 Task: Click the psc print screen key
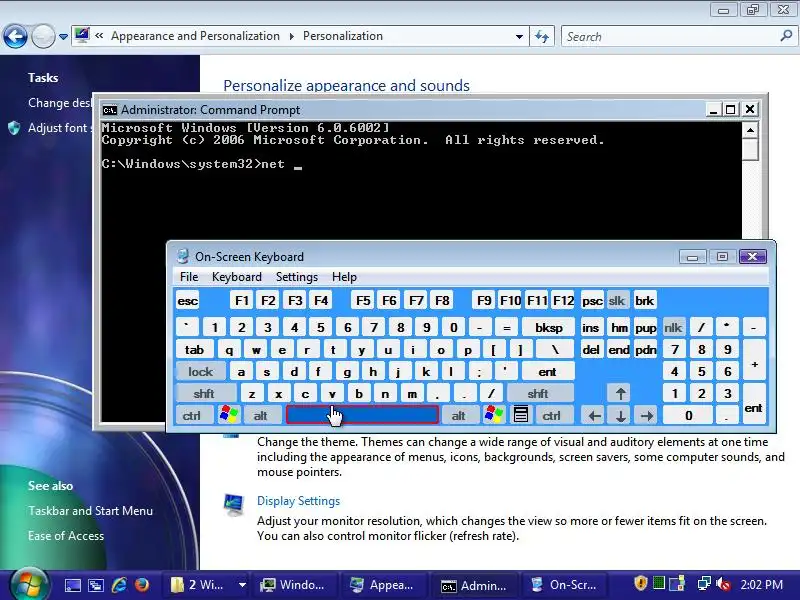591,301
